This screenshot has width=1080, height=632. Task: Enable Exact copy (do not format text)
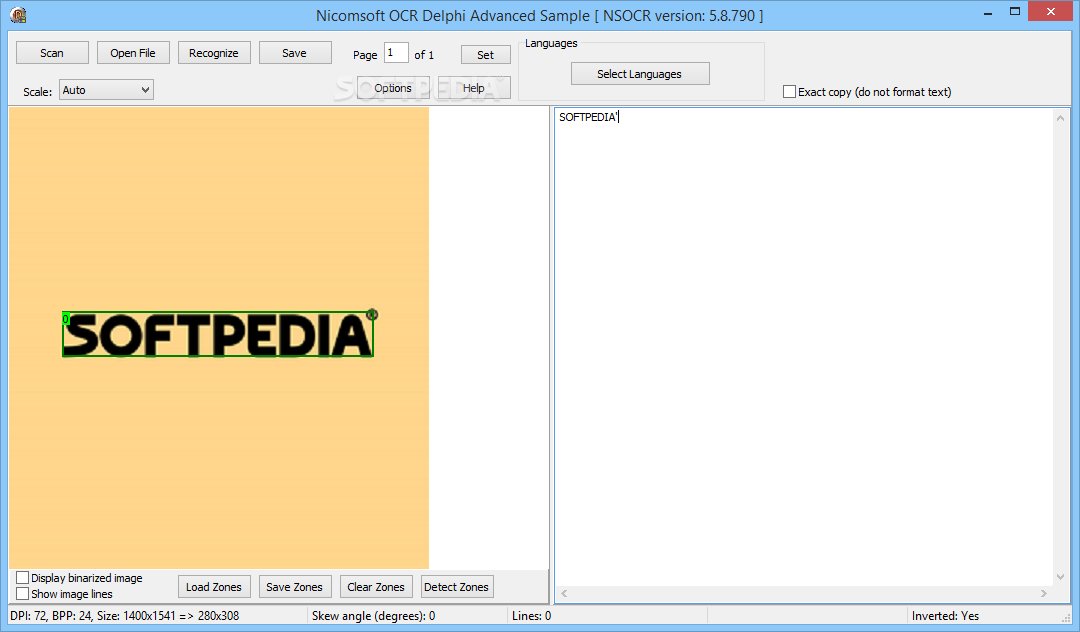[789, 92]
